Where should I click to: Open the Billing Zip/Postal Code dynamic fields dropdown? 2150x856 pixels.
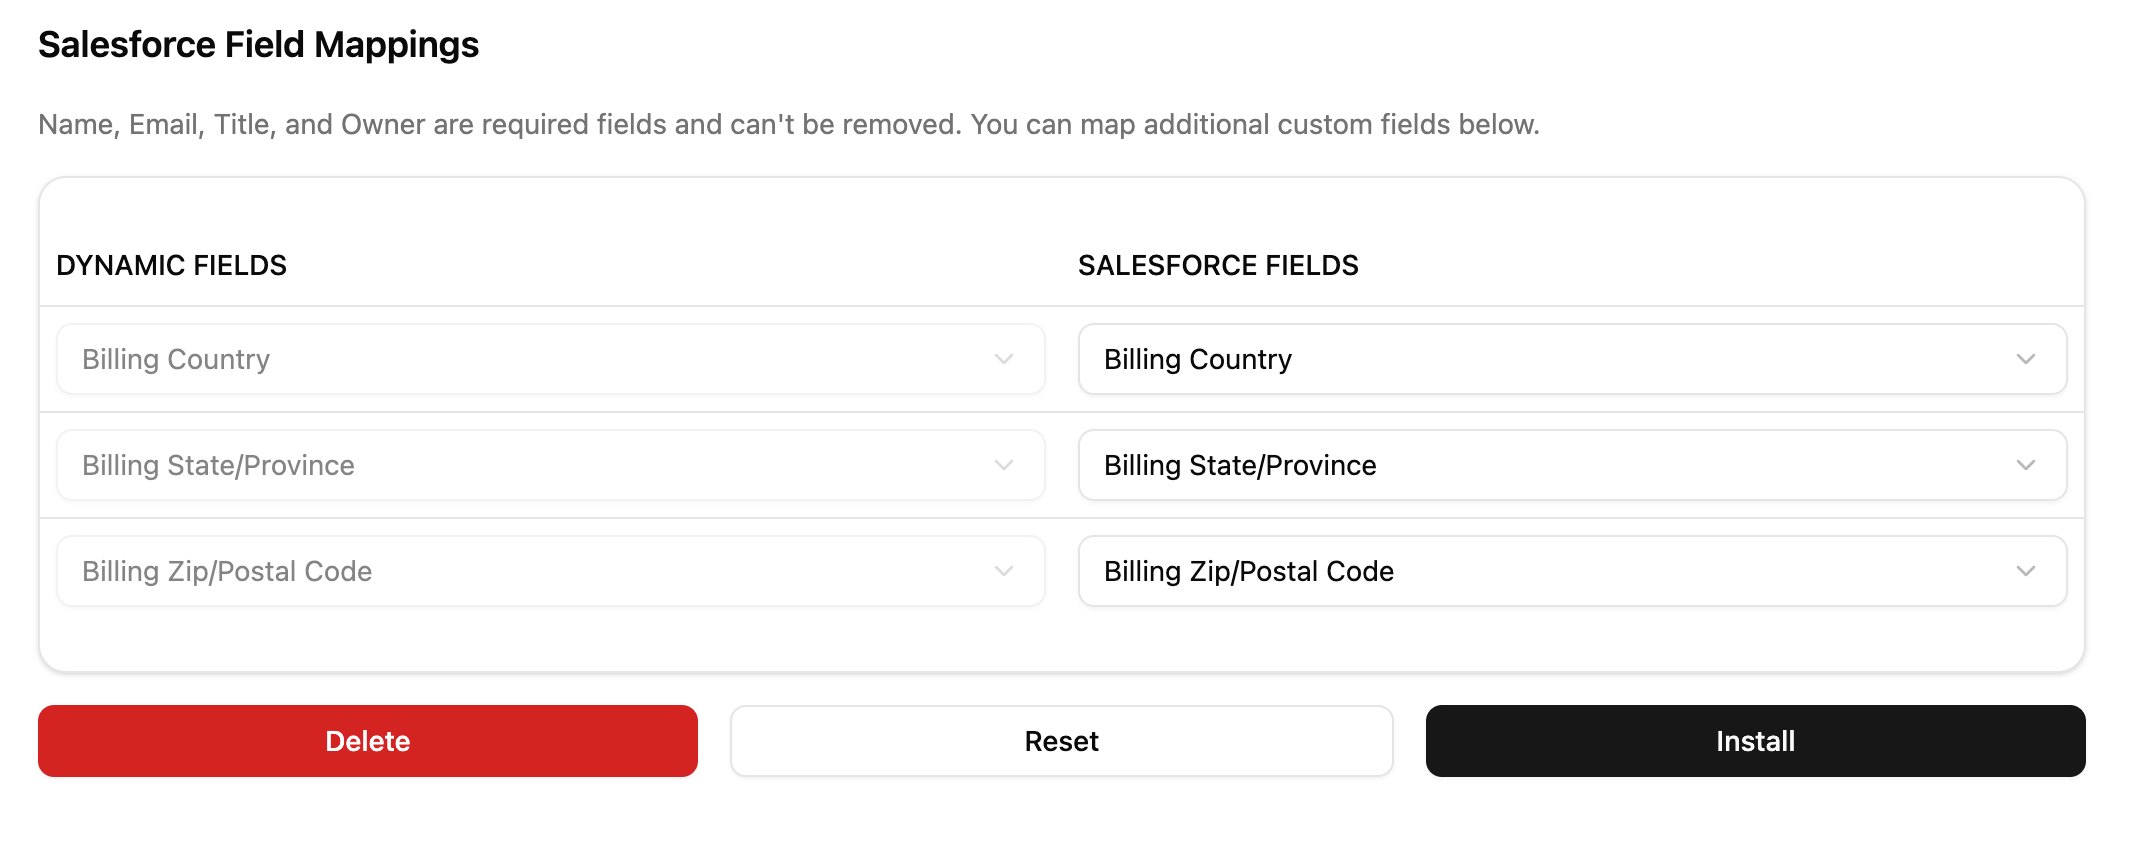pyautogui.click(x=550, y=571)
